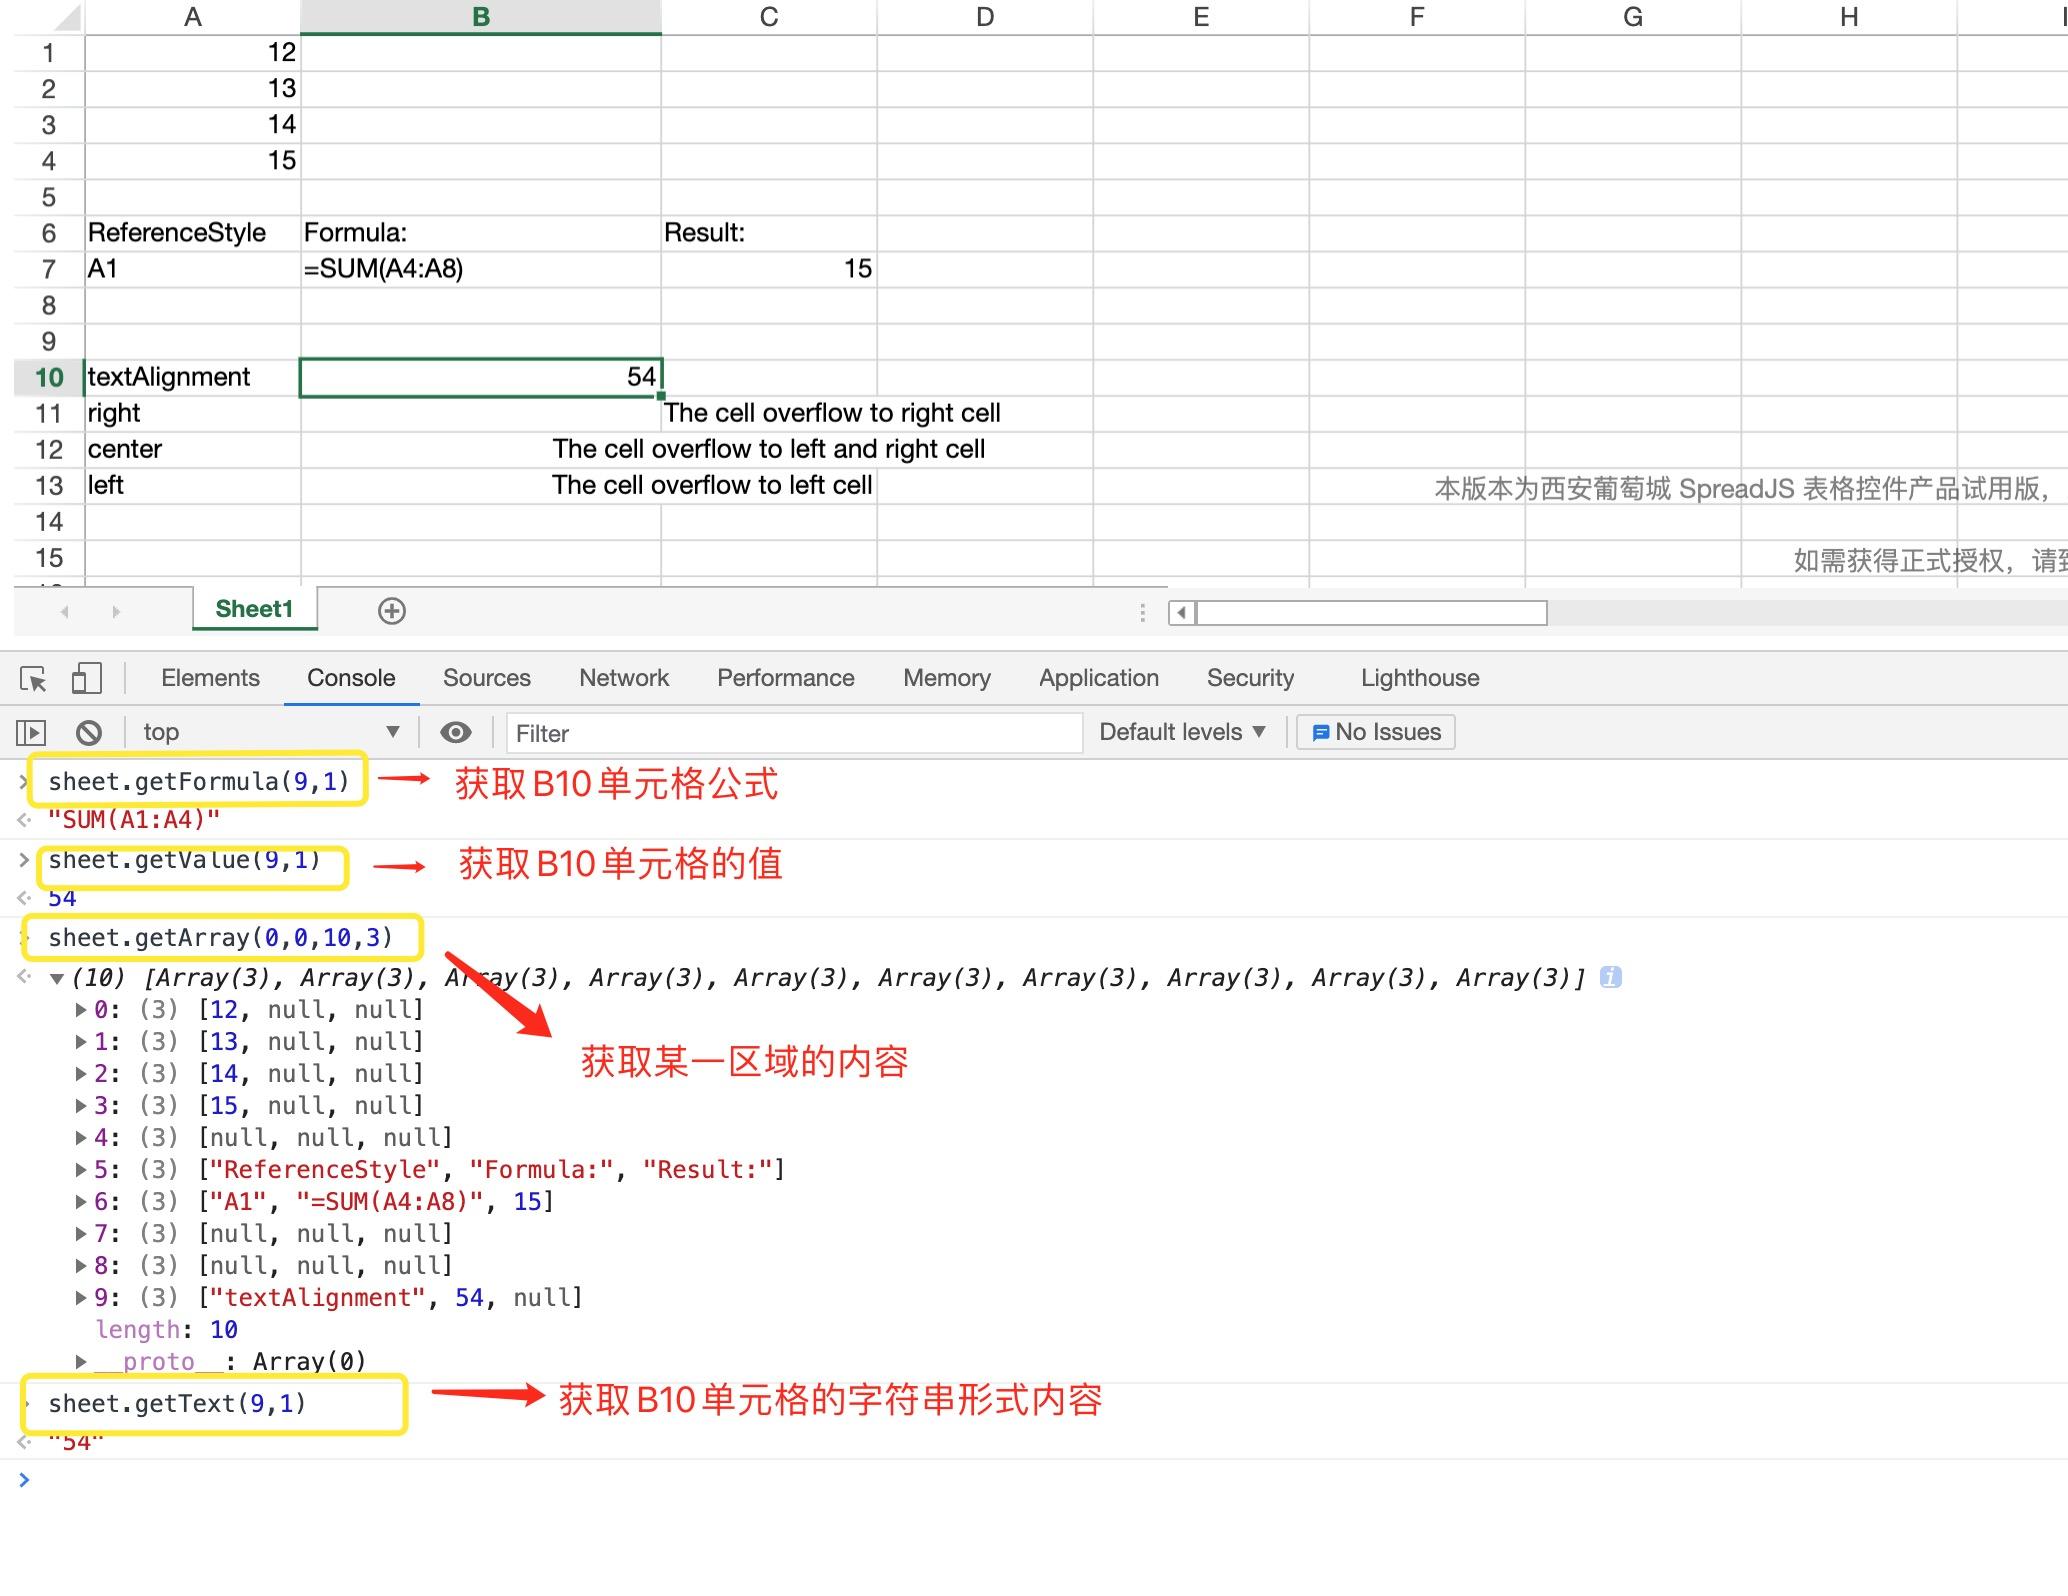The height and width of the screenshot is (1596, 2068).
Task: Toggle the device toolbar icon
Action: (86, 678)
